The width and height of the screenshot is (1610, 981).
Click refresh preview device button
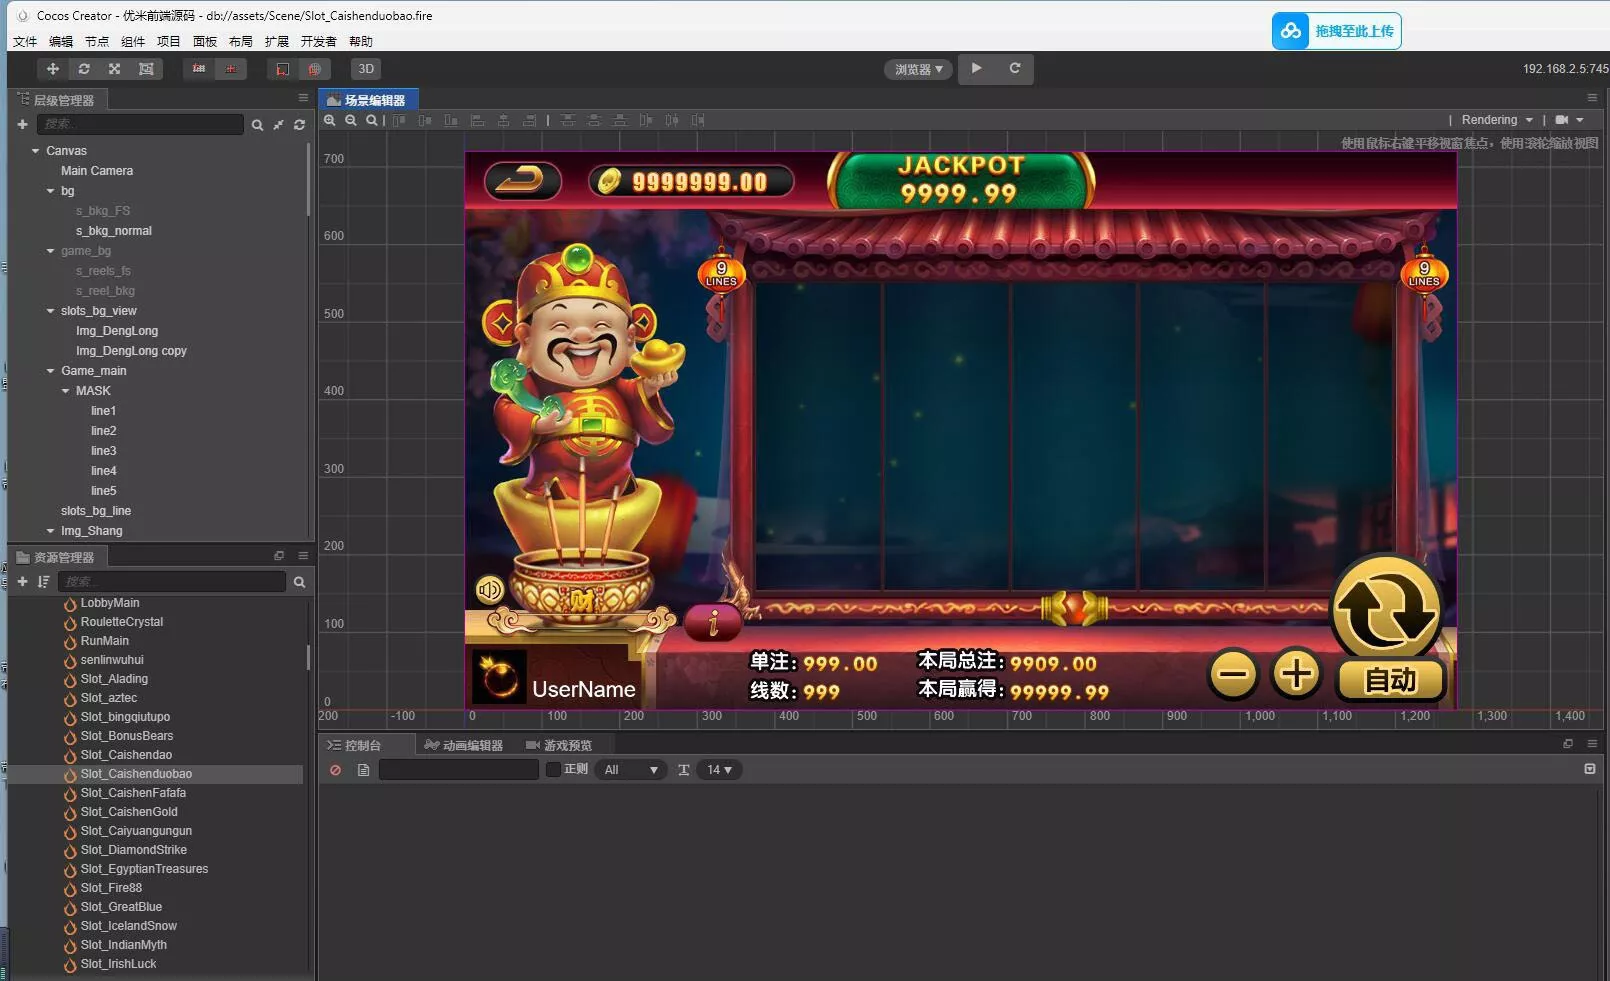tap(1015, 68)
